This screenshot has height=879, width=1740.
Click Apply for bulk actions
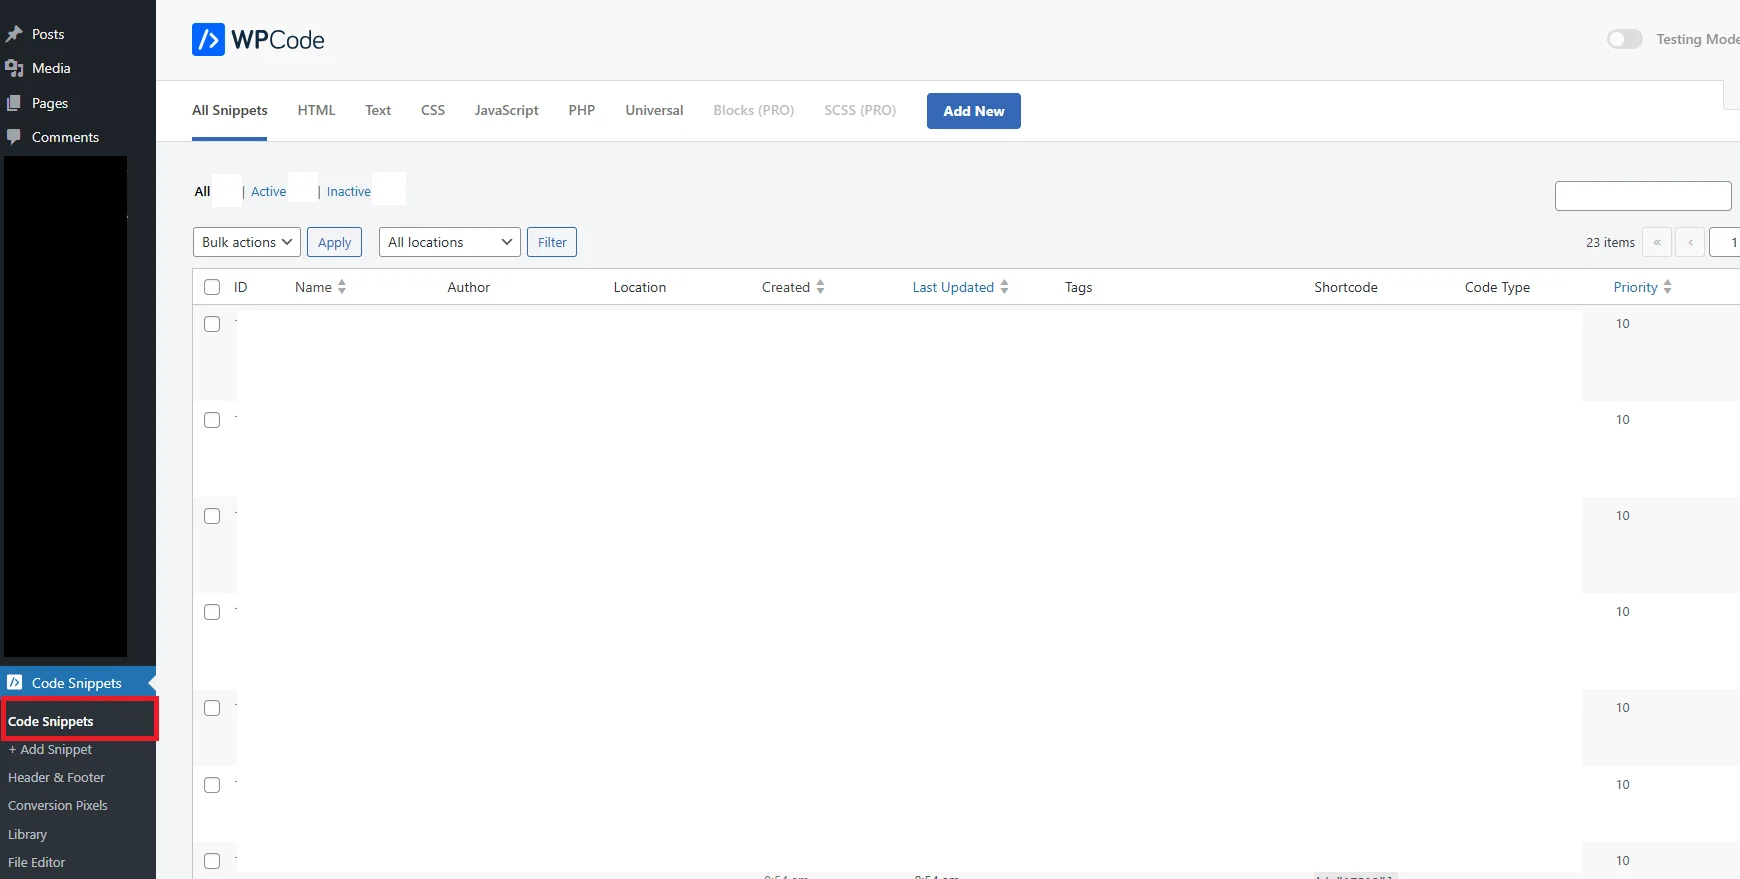tap(334, 242)
